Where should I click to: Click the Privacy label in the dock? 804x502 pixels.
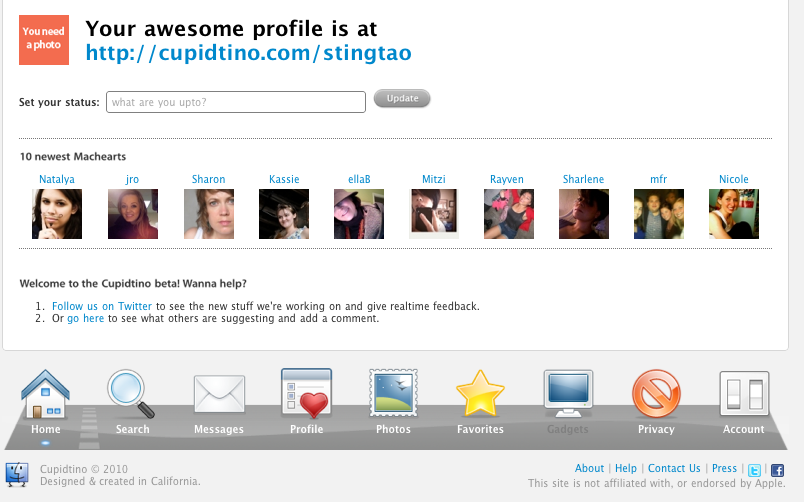click(x=656, y=429)
